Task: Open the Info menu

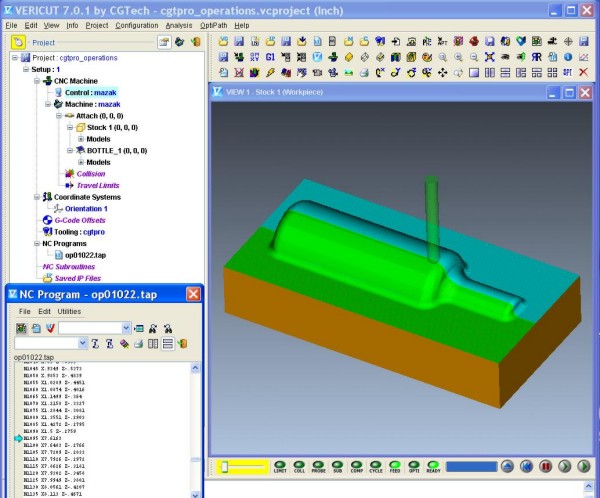Action: point(72,25)
